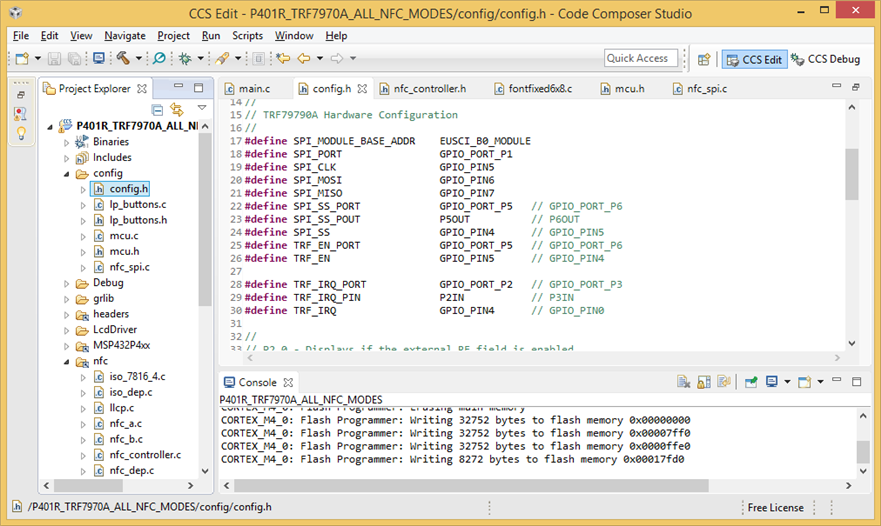Click the Build hammer icon

click(123, 59)
